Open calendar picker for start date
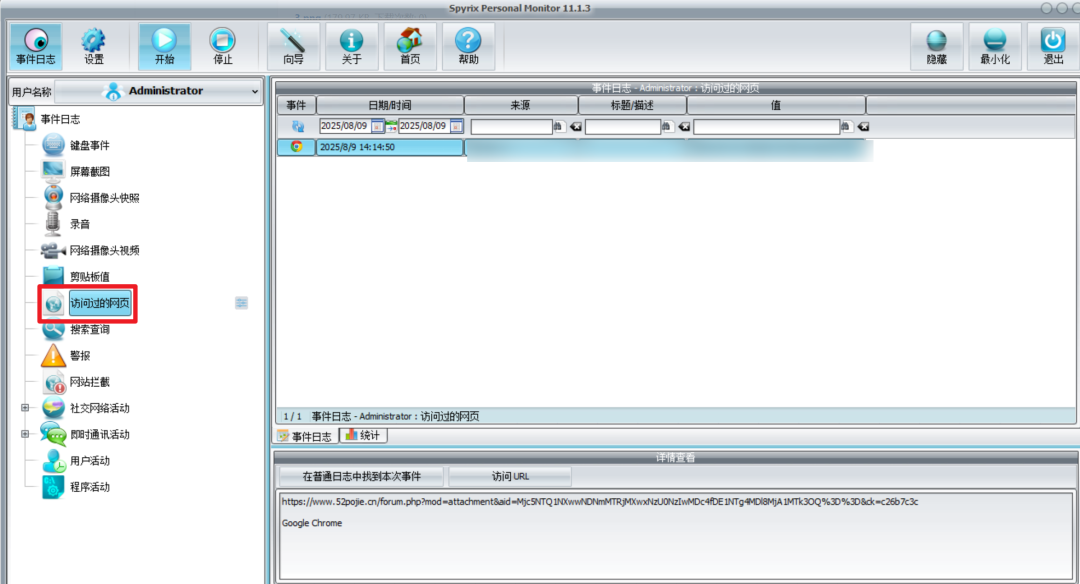 (377, 126)
